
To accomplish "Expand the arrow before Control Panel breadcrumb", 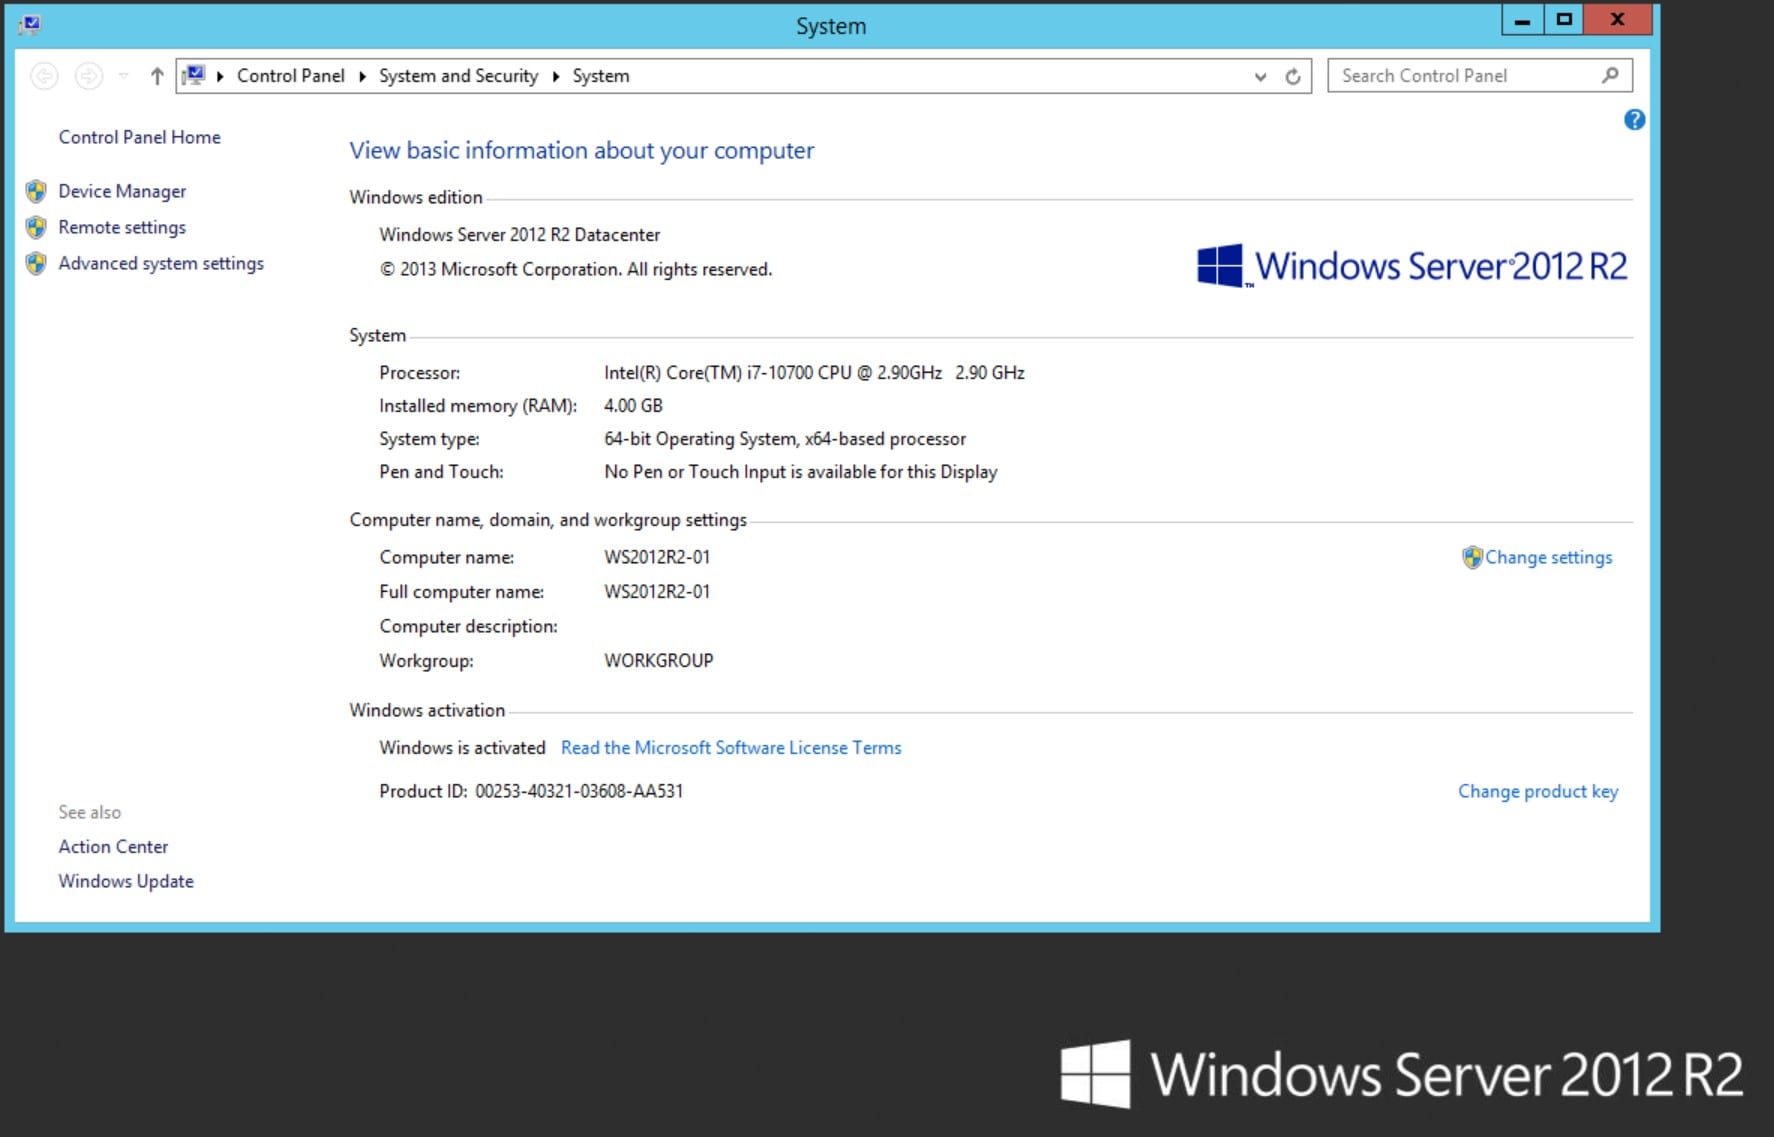I will pyautogui.click(x=220, y=76).
